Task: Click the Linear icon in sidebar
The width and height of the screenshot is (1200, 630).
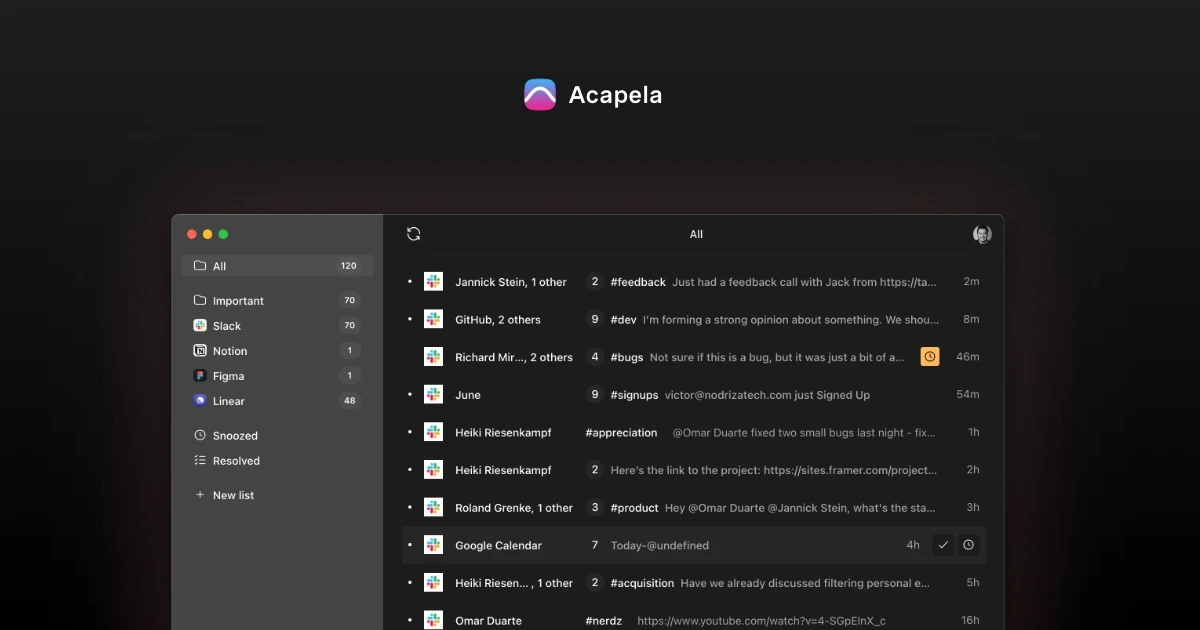Action: [200, 401]
